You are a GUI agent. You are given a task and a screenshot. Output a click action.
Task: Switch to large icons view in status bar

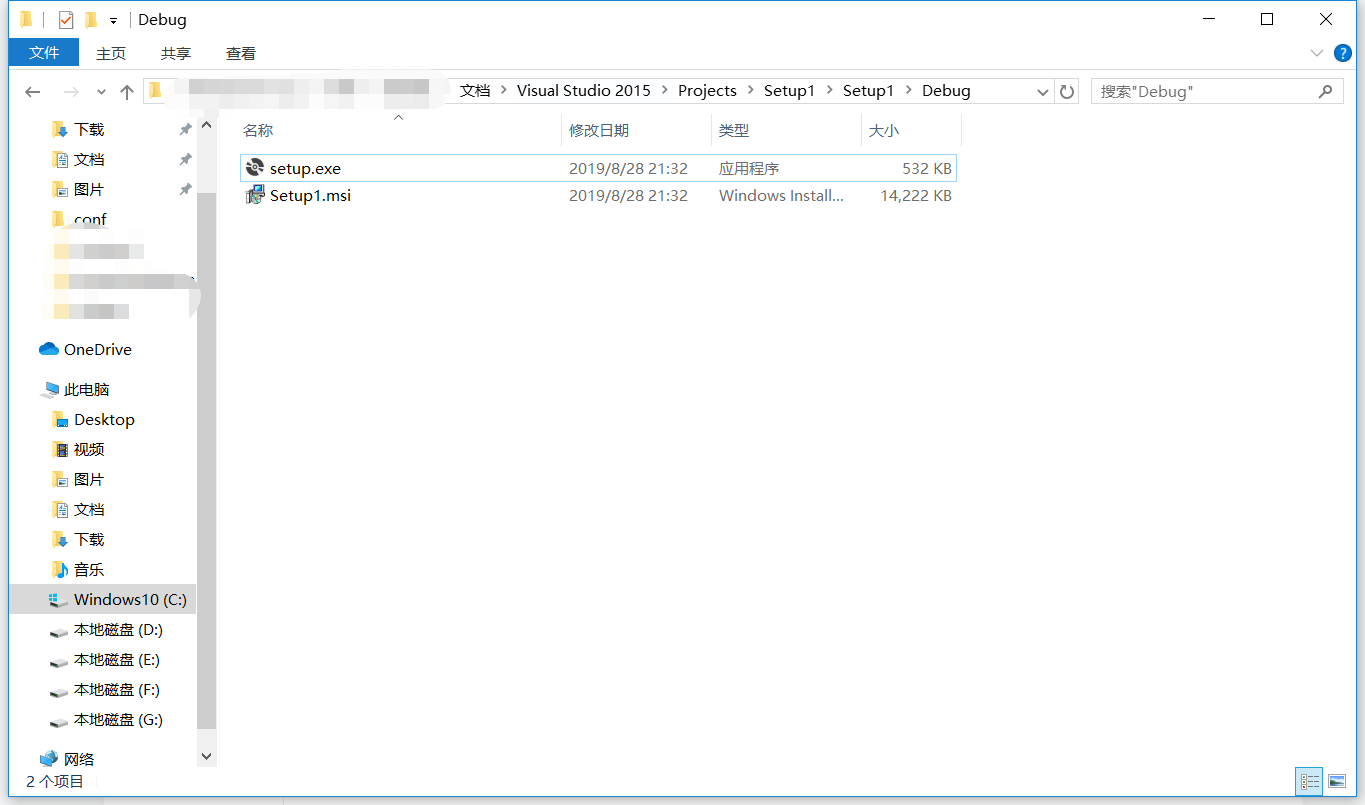coord(1336,781)
